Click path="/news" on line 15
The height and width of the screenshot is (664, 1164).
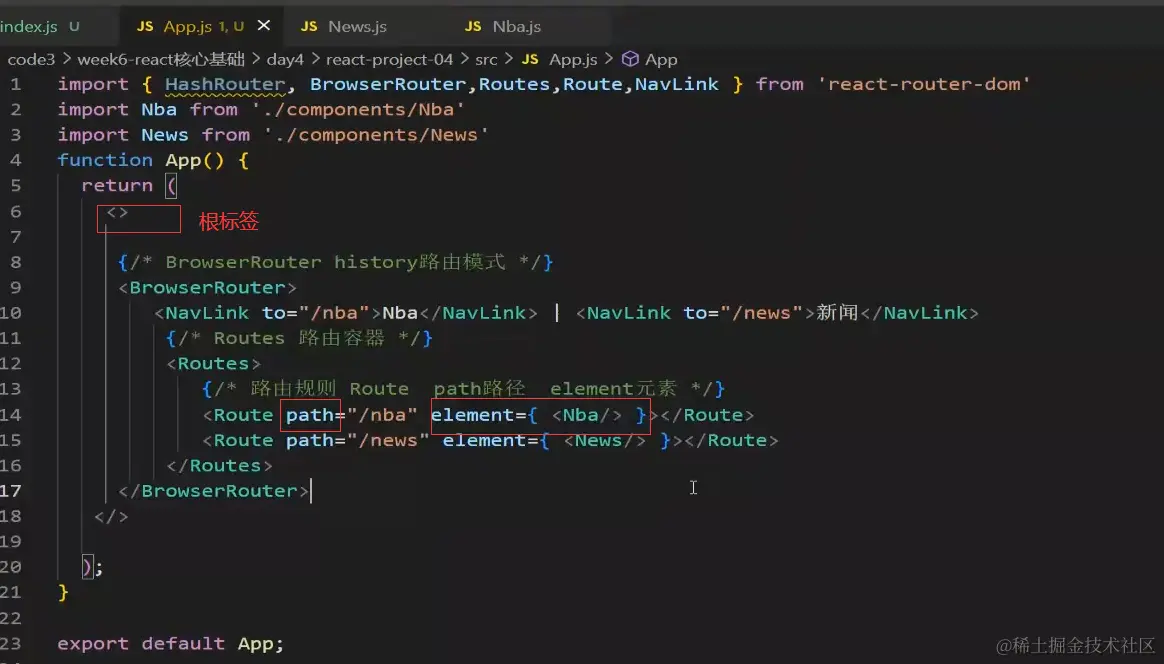[x=357, y=440]
